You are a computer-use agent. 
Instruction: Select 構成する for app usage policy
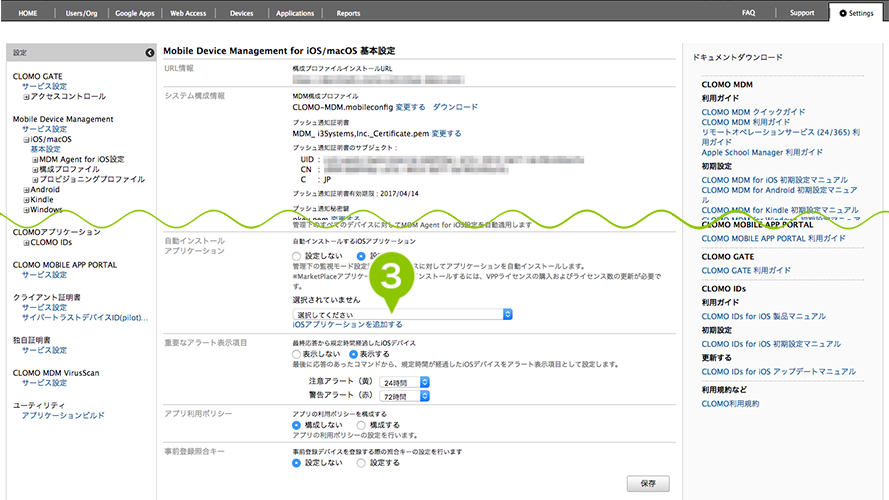361,425
